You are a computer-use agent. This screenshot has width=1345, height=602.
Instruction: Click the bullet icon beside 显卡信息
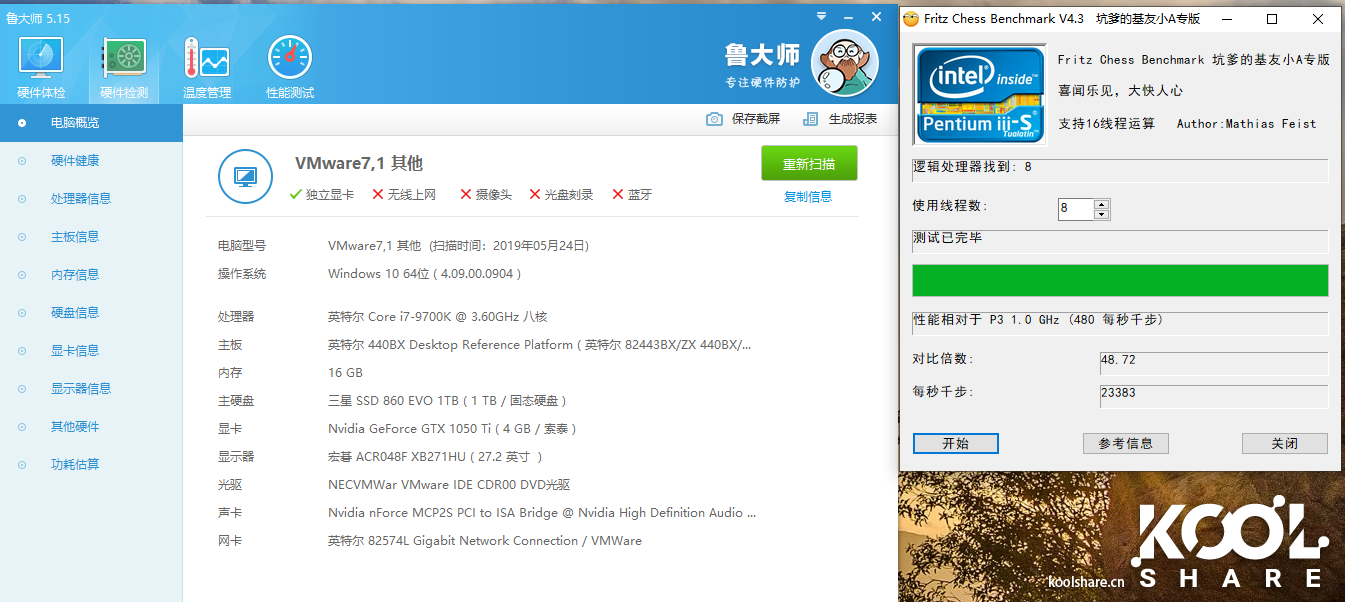coord(22,351)
